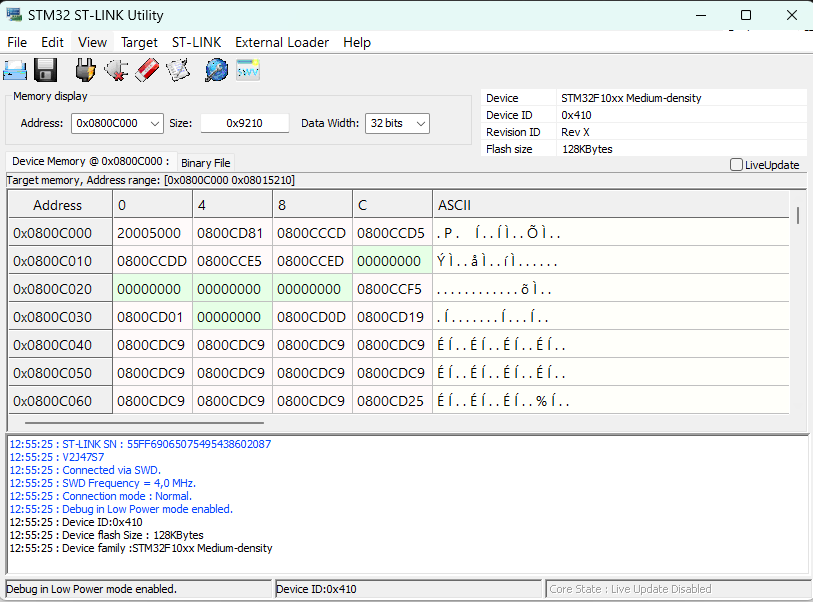Click the ST-LINK Utility app title icon
This screenshot has height=602, width=813.
coord(14,15)
